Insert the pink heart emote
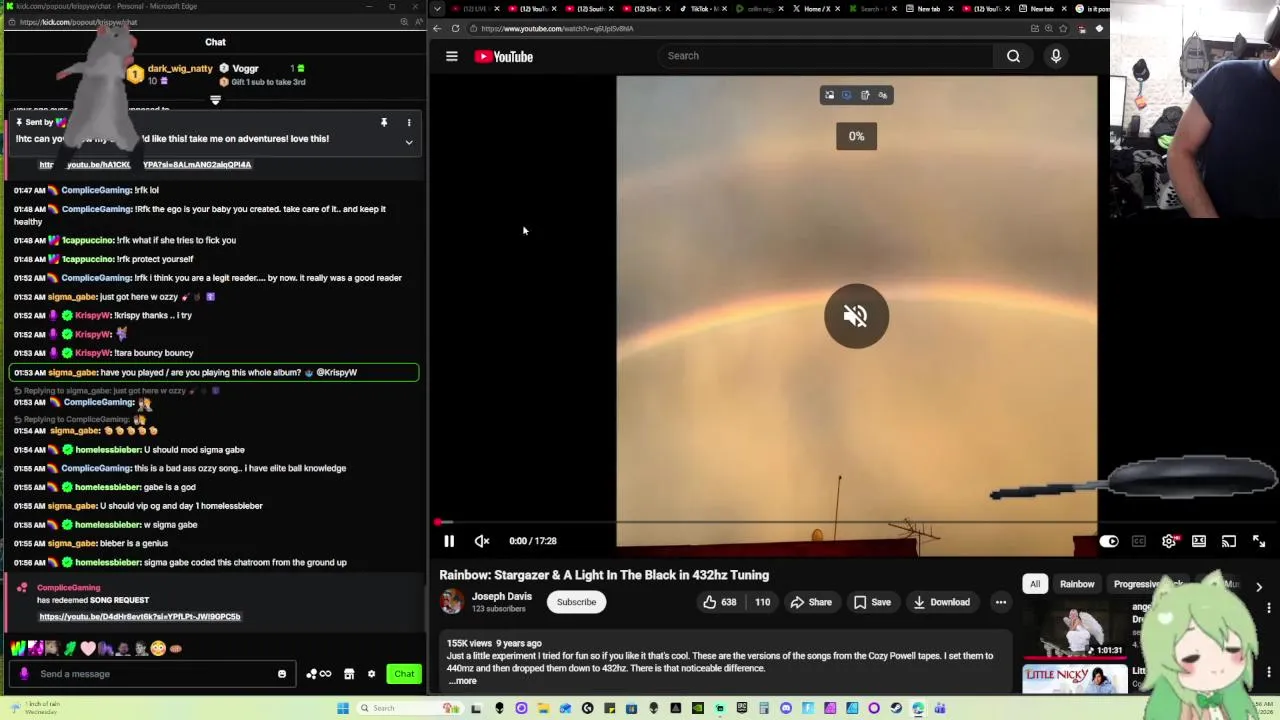Image resolution: width=1280 pixels, height=720 pixels. (88, 648)
